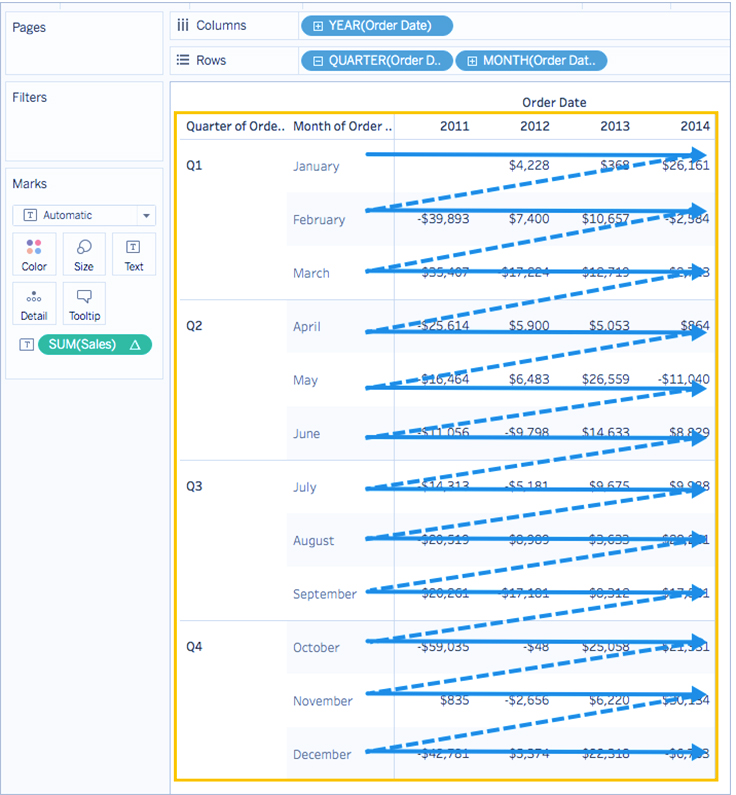Collapse the QUARTER(Order Date) pill minus icon
Viewport: 736px width, 795px height.
click(x=318, y=61)
